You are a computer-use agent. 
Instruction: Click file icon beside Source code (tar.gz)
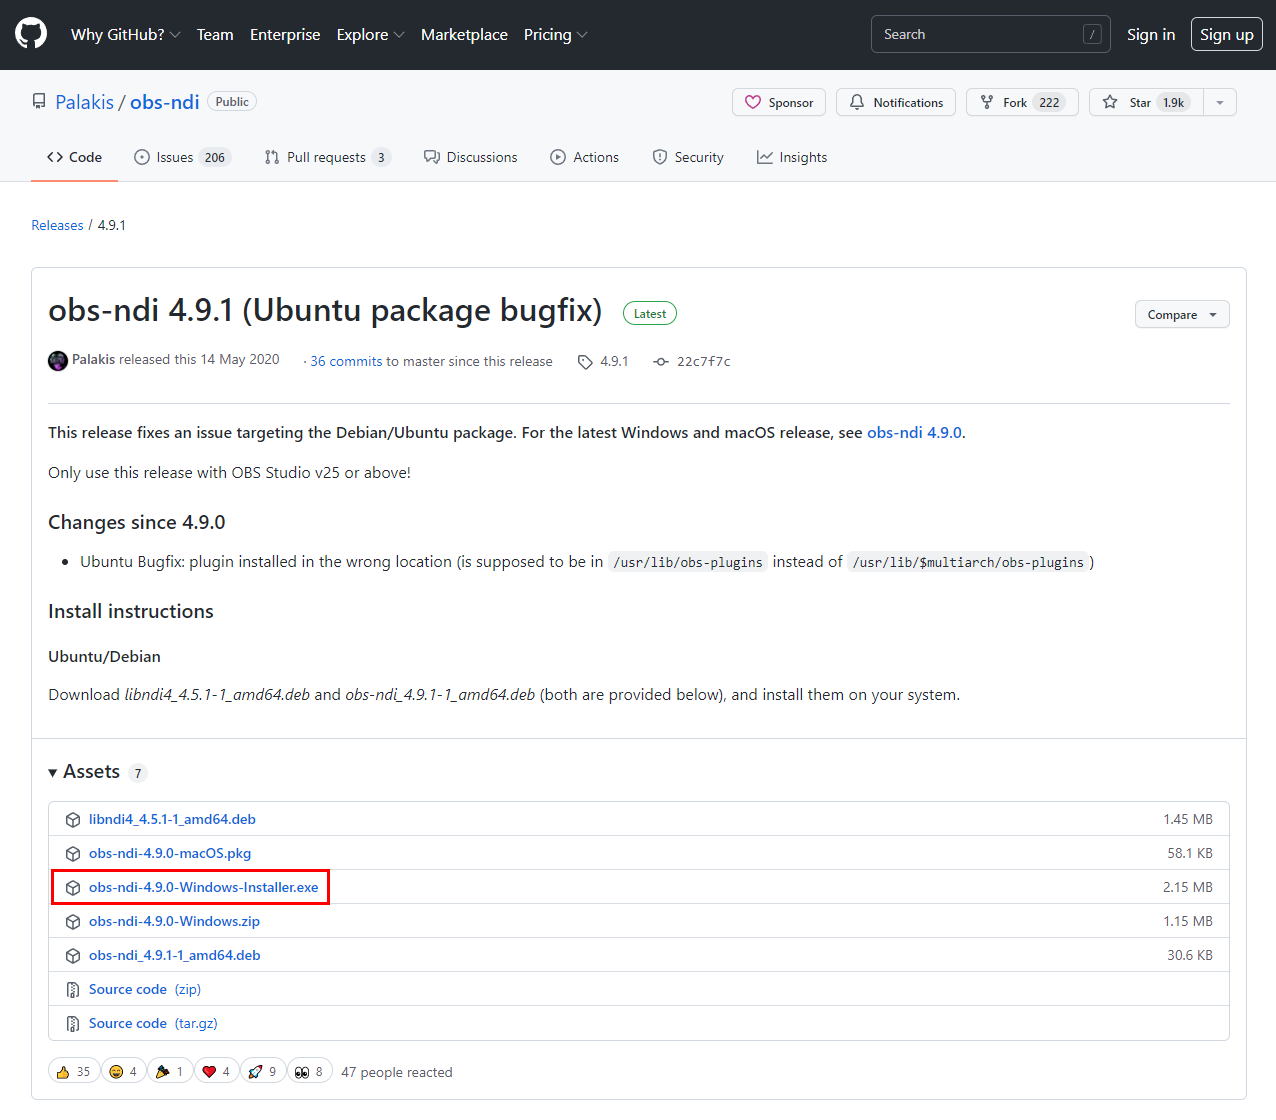73,1024
